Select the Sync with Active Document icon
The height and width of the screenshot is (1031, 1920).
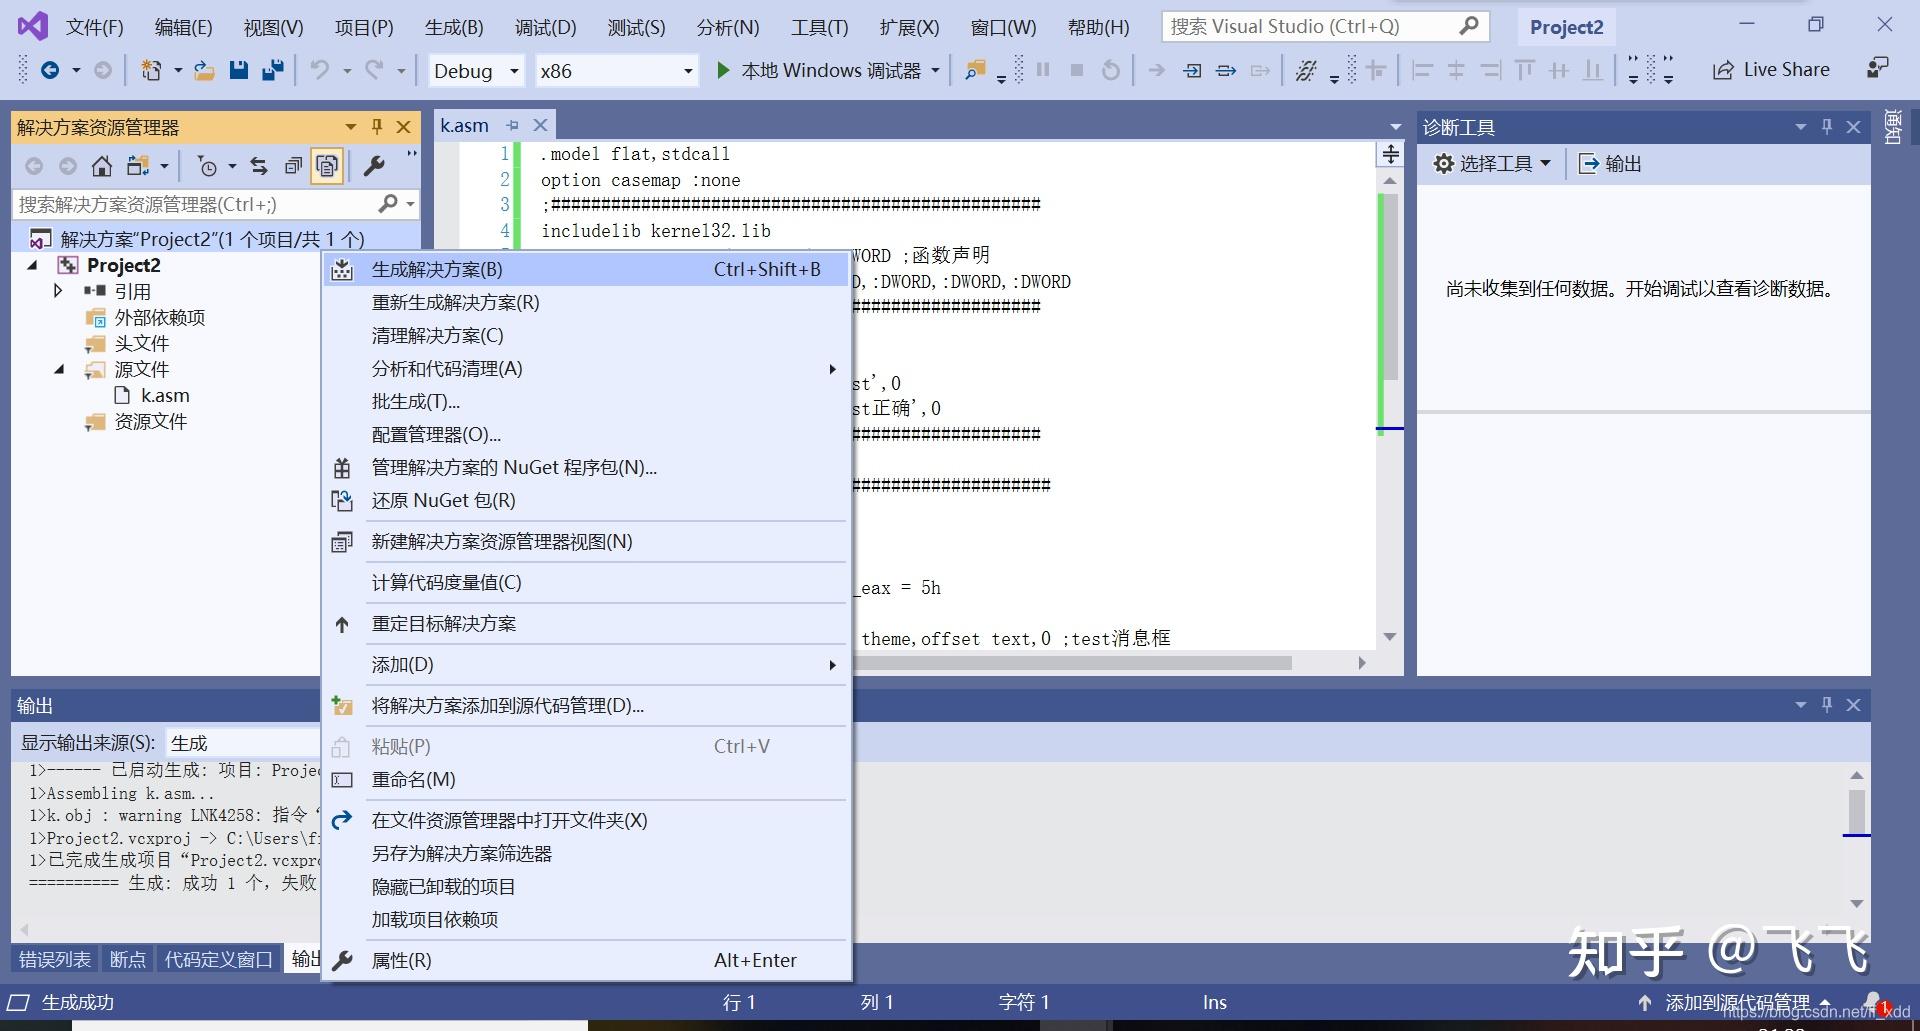tap(258, 166)
